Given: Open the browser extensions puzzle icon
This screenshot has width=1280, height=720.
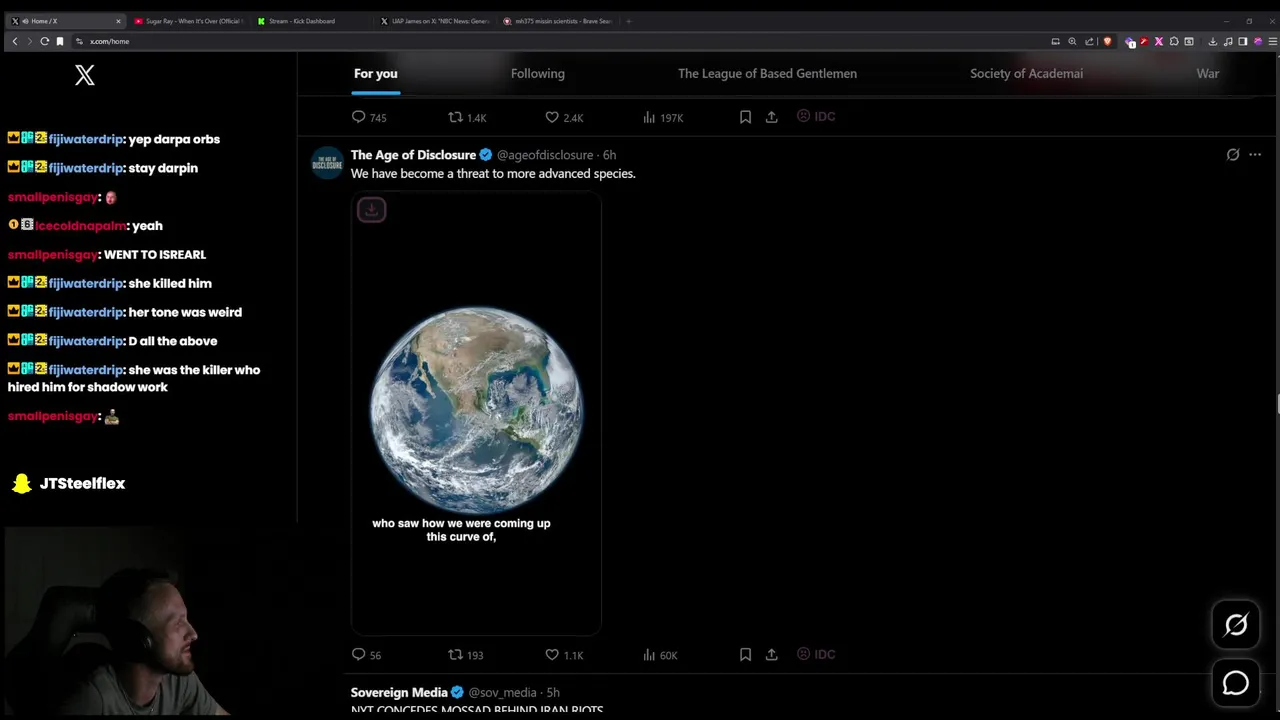Looking at the screenshot, I should click(1174, 41).
